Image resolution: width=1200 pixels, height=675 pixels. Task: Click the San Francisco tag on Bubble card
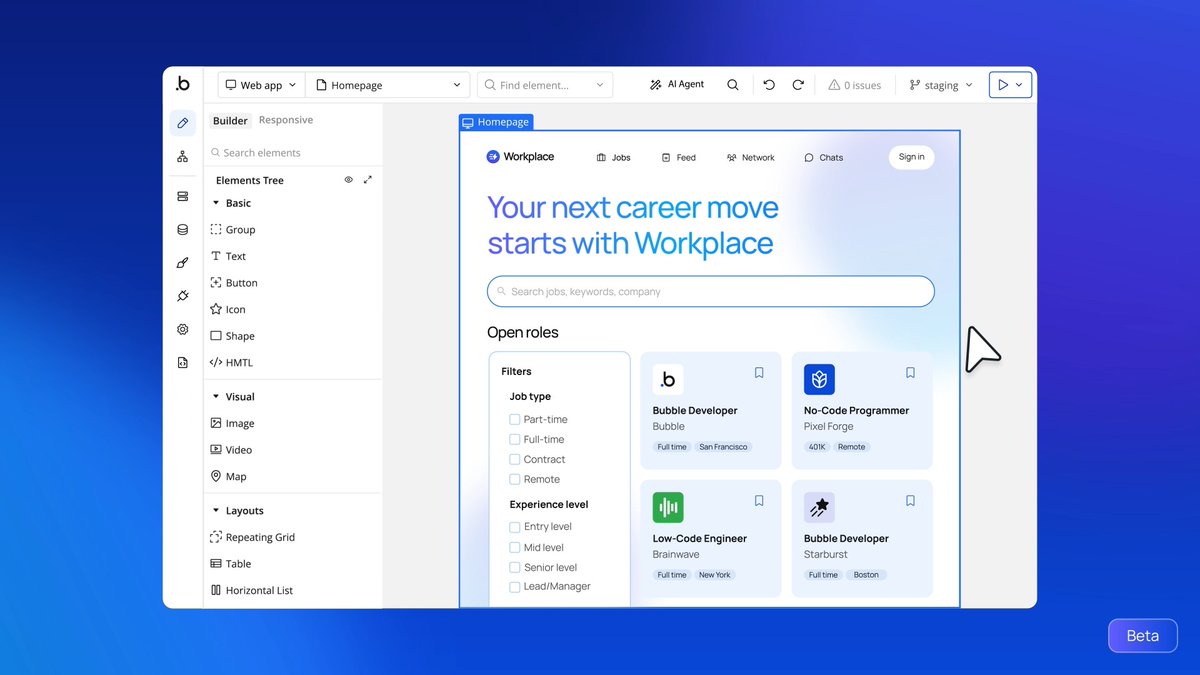[723, 447]
